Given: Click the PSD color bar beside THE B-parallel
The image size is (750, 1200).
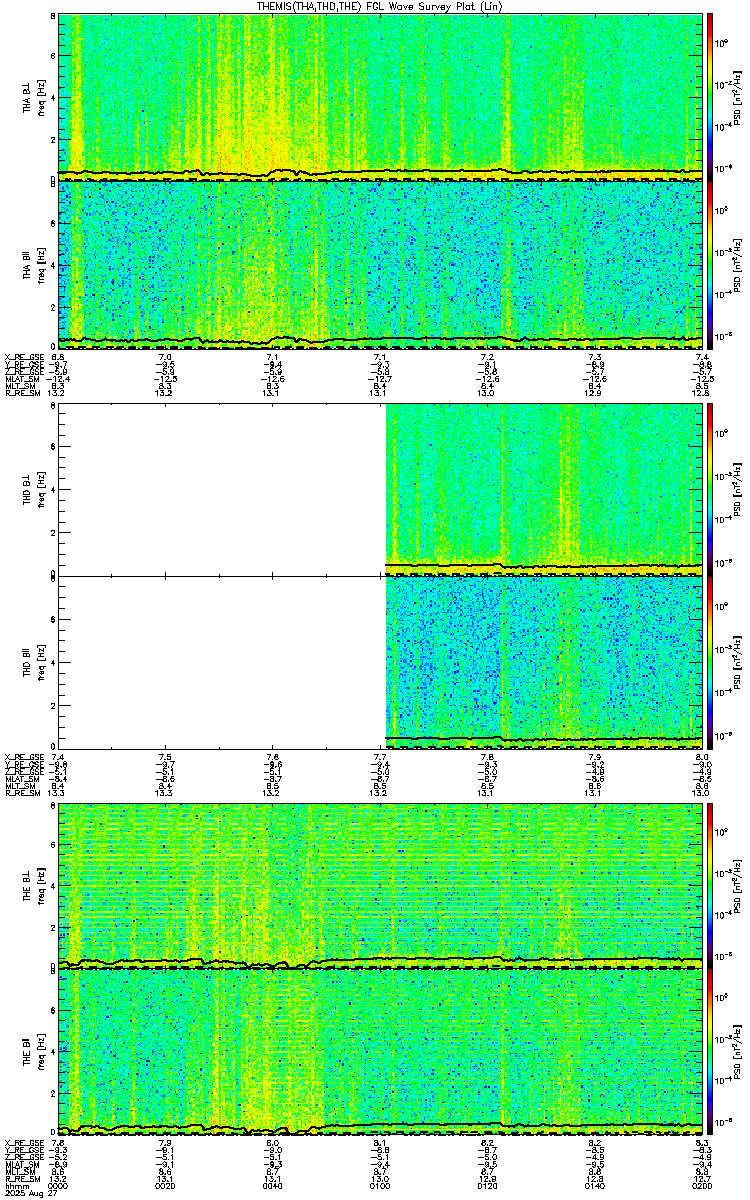Looking at the screenshot, I should tap(711, 1051).
